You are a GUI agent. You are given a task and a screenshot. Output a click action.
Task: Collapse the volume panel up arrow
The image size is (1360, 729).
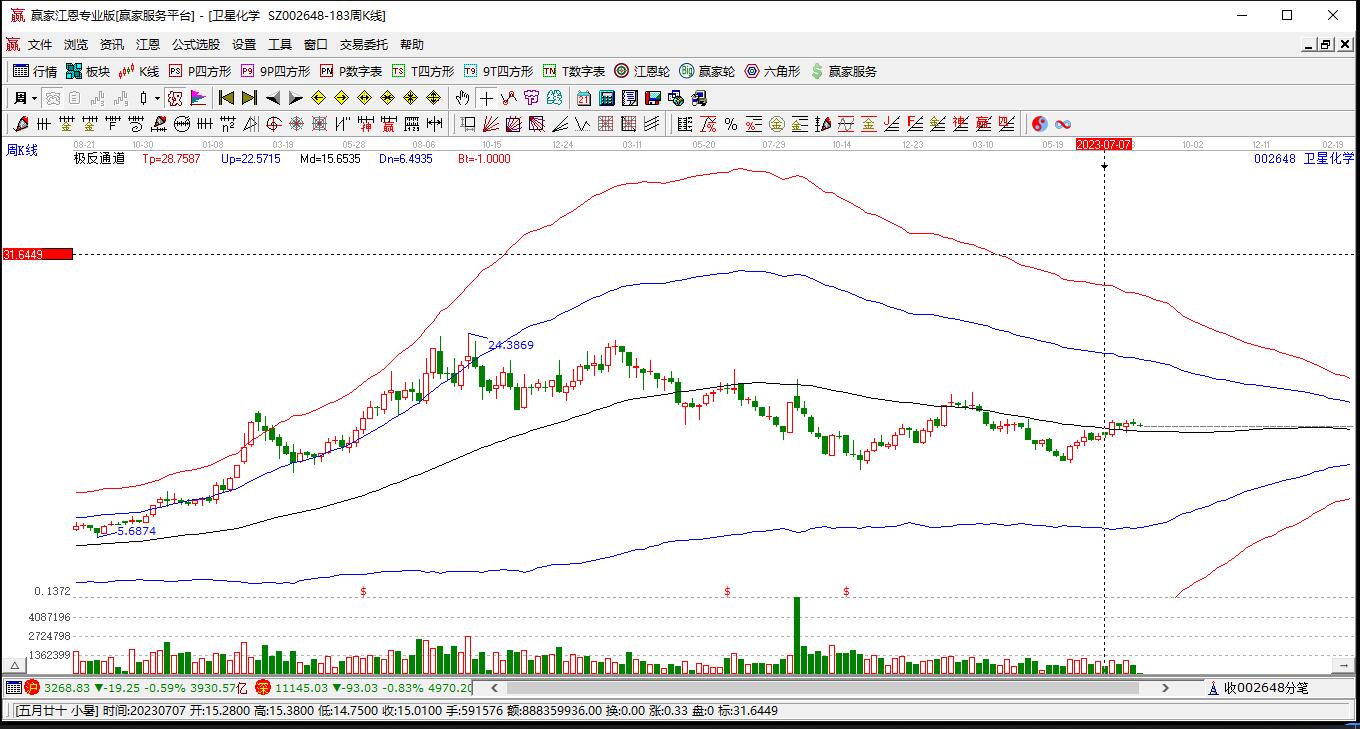14,666
